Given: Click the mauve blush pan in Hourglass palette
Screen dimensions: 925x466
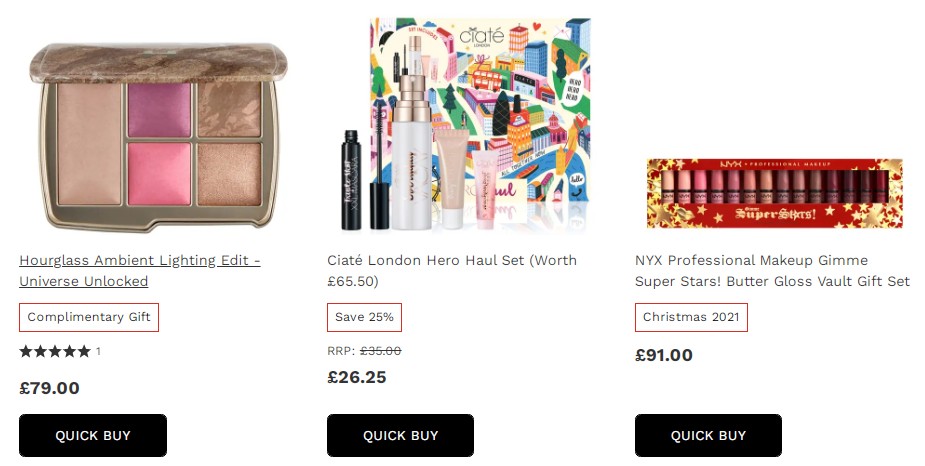Looking at the screenshot, I should click(x=159, y=110).
